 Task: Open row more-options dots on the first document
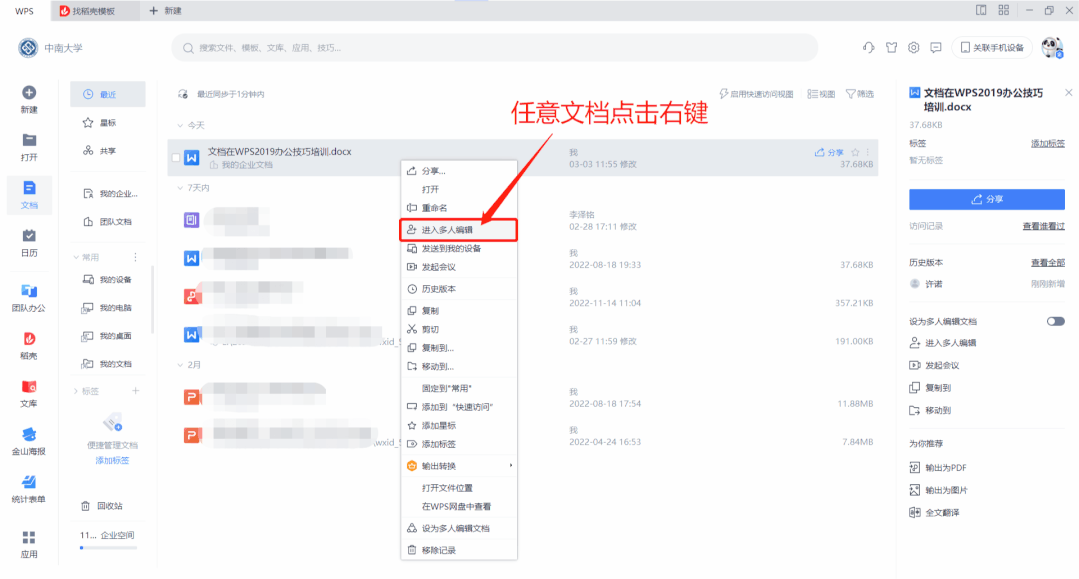868,152
